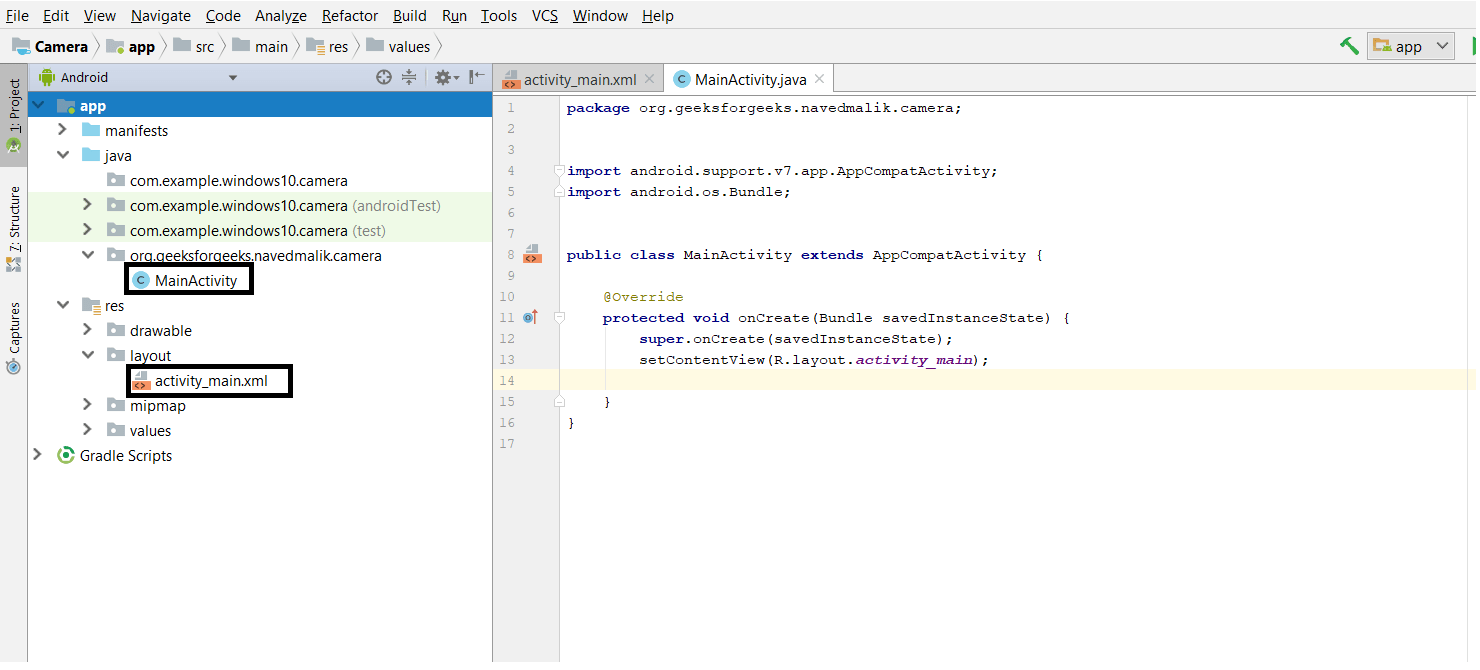Collapse the layout folder
The width and height of the screenshot is (1480, 670).
(87, 355)
